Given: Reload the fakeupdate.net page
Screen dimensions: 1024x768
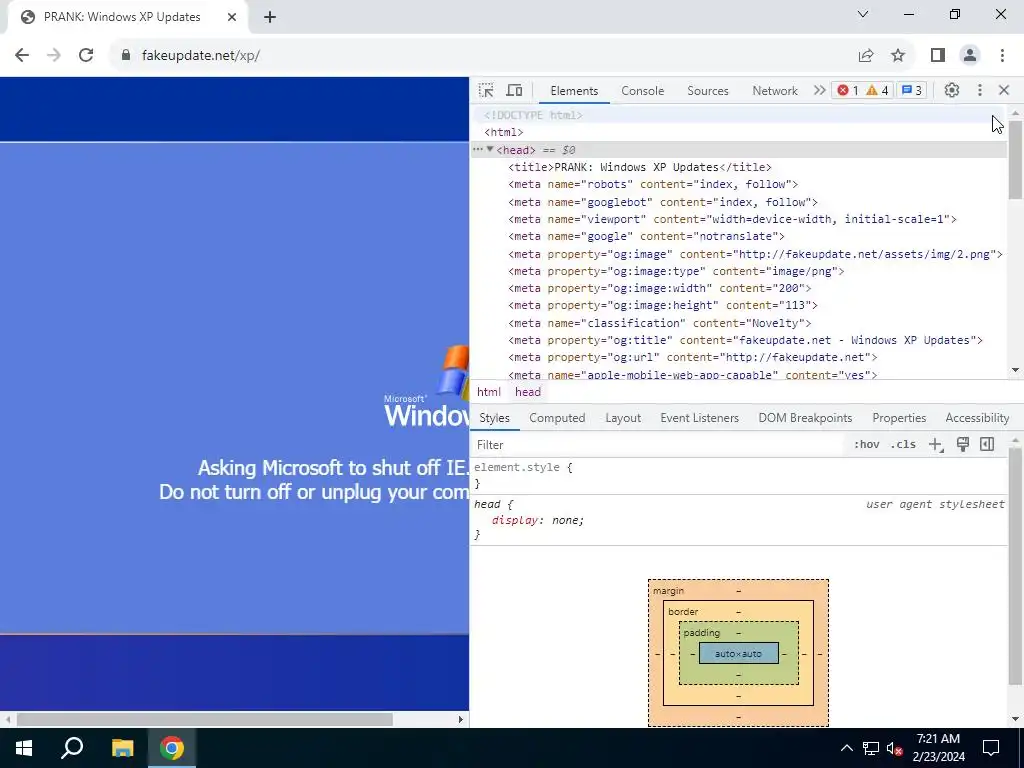Looking at the screenshot, I should pos(86,56).
